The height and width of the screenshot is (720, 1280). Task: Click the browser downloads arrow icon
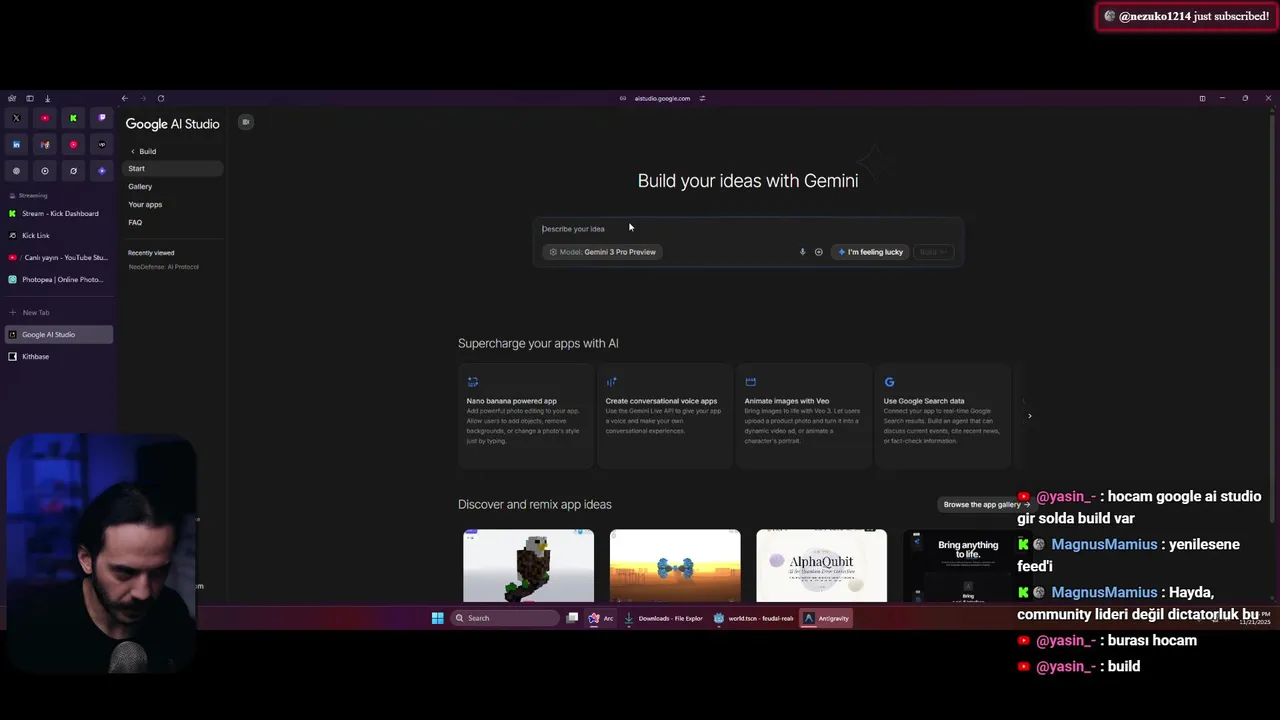coord(47,98)
